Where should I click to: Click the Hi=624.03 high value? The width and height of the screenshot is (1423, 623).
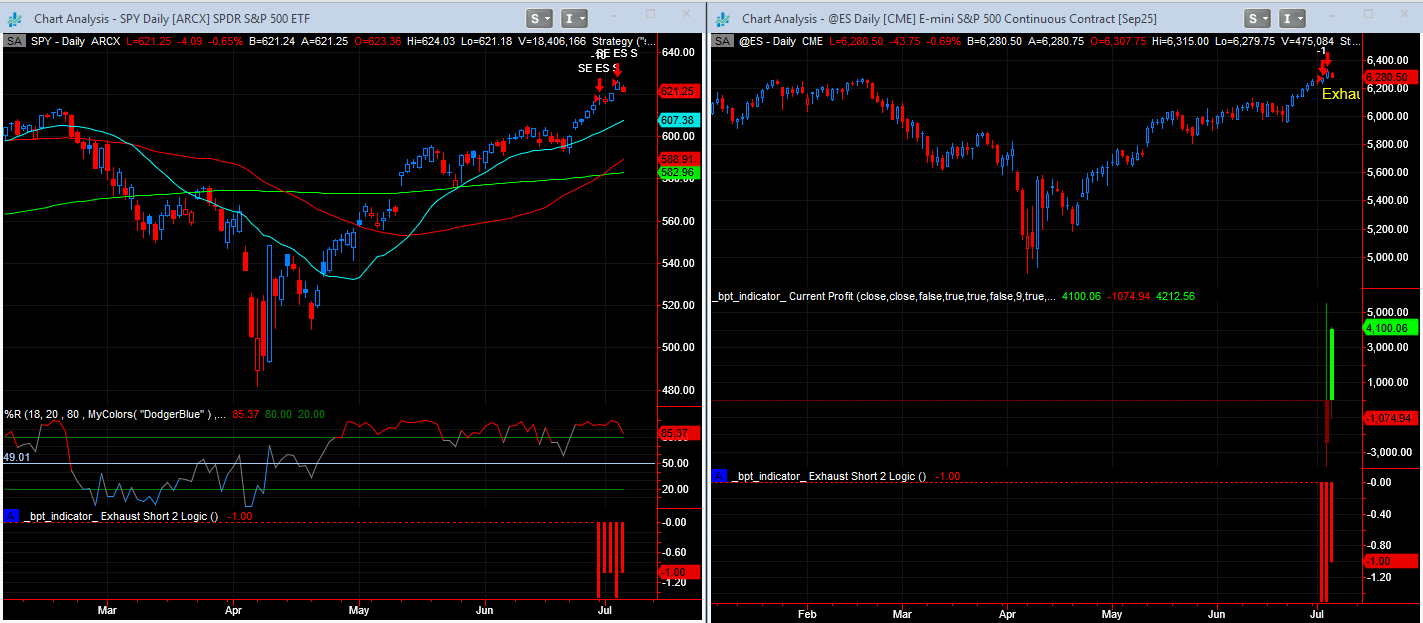(431, 41)
